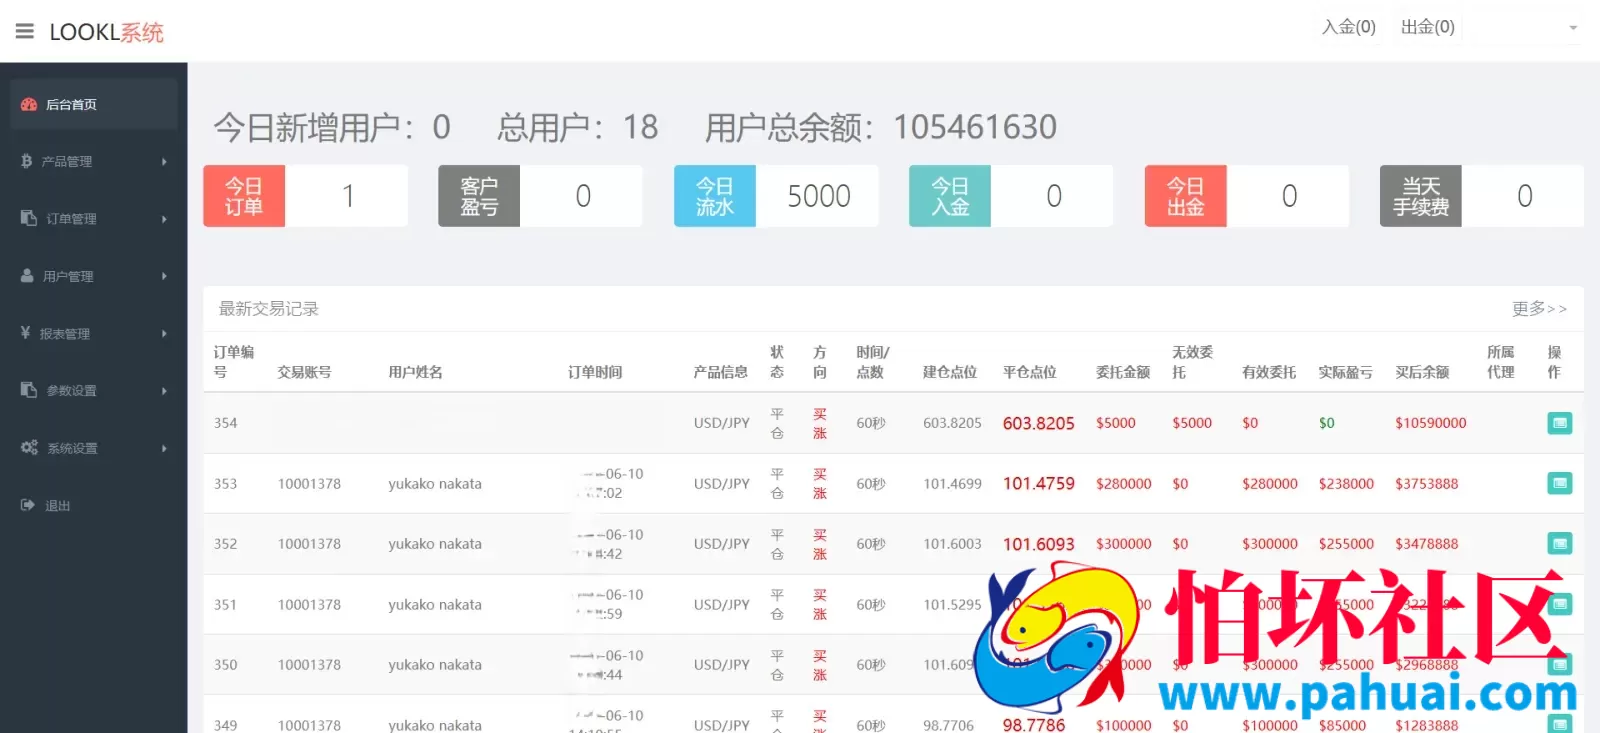This screenshot has height=733, width=1600.
Task: Click the bitcoin icon beside 产品管理
Action: click(x=26, y=161)
